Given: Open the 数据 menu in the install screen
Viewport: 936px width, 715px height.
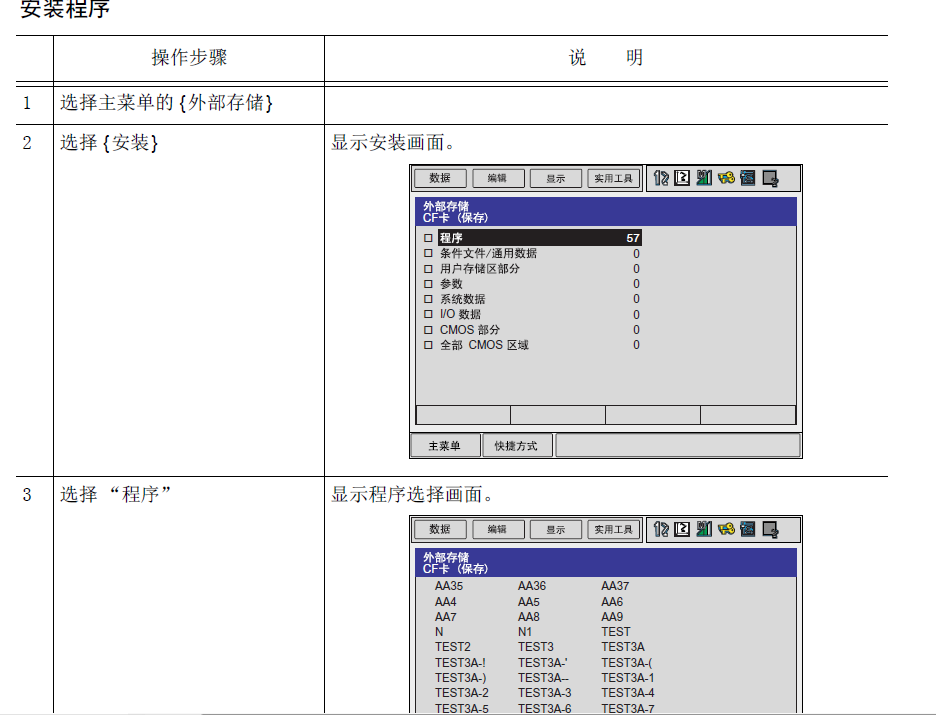Looking at the screenshot, I should (440, 178).
